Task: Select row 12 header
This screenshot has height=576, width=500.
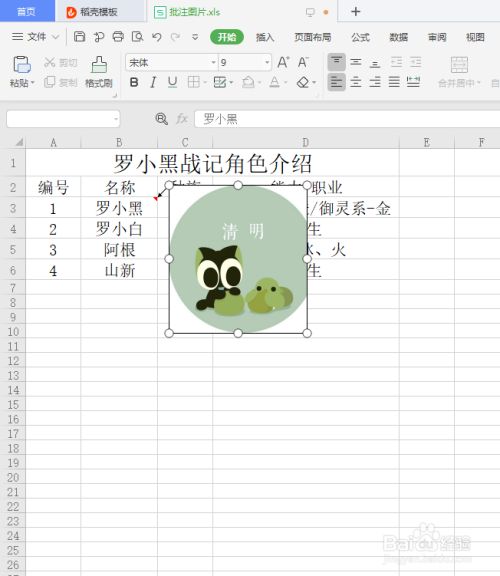Action: pyautogui.click(x=13, y=361)
